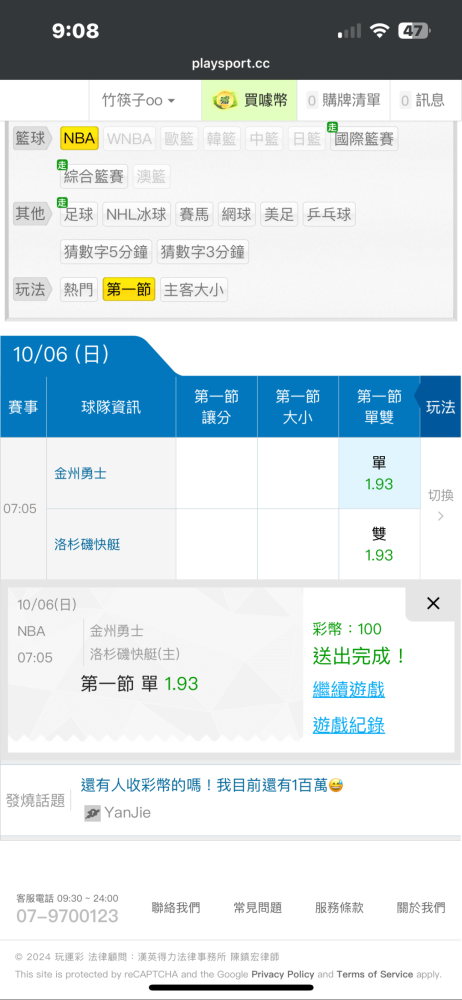Switch play type to 熱門
The height and width of the screenshot is (1000, 462).
(79, 290)
